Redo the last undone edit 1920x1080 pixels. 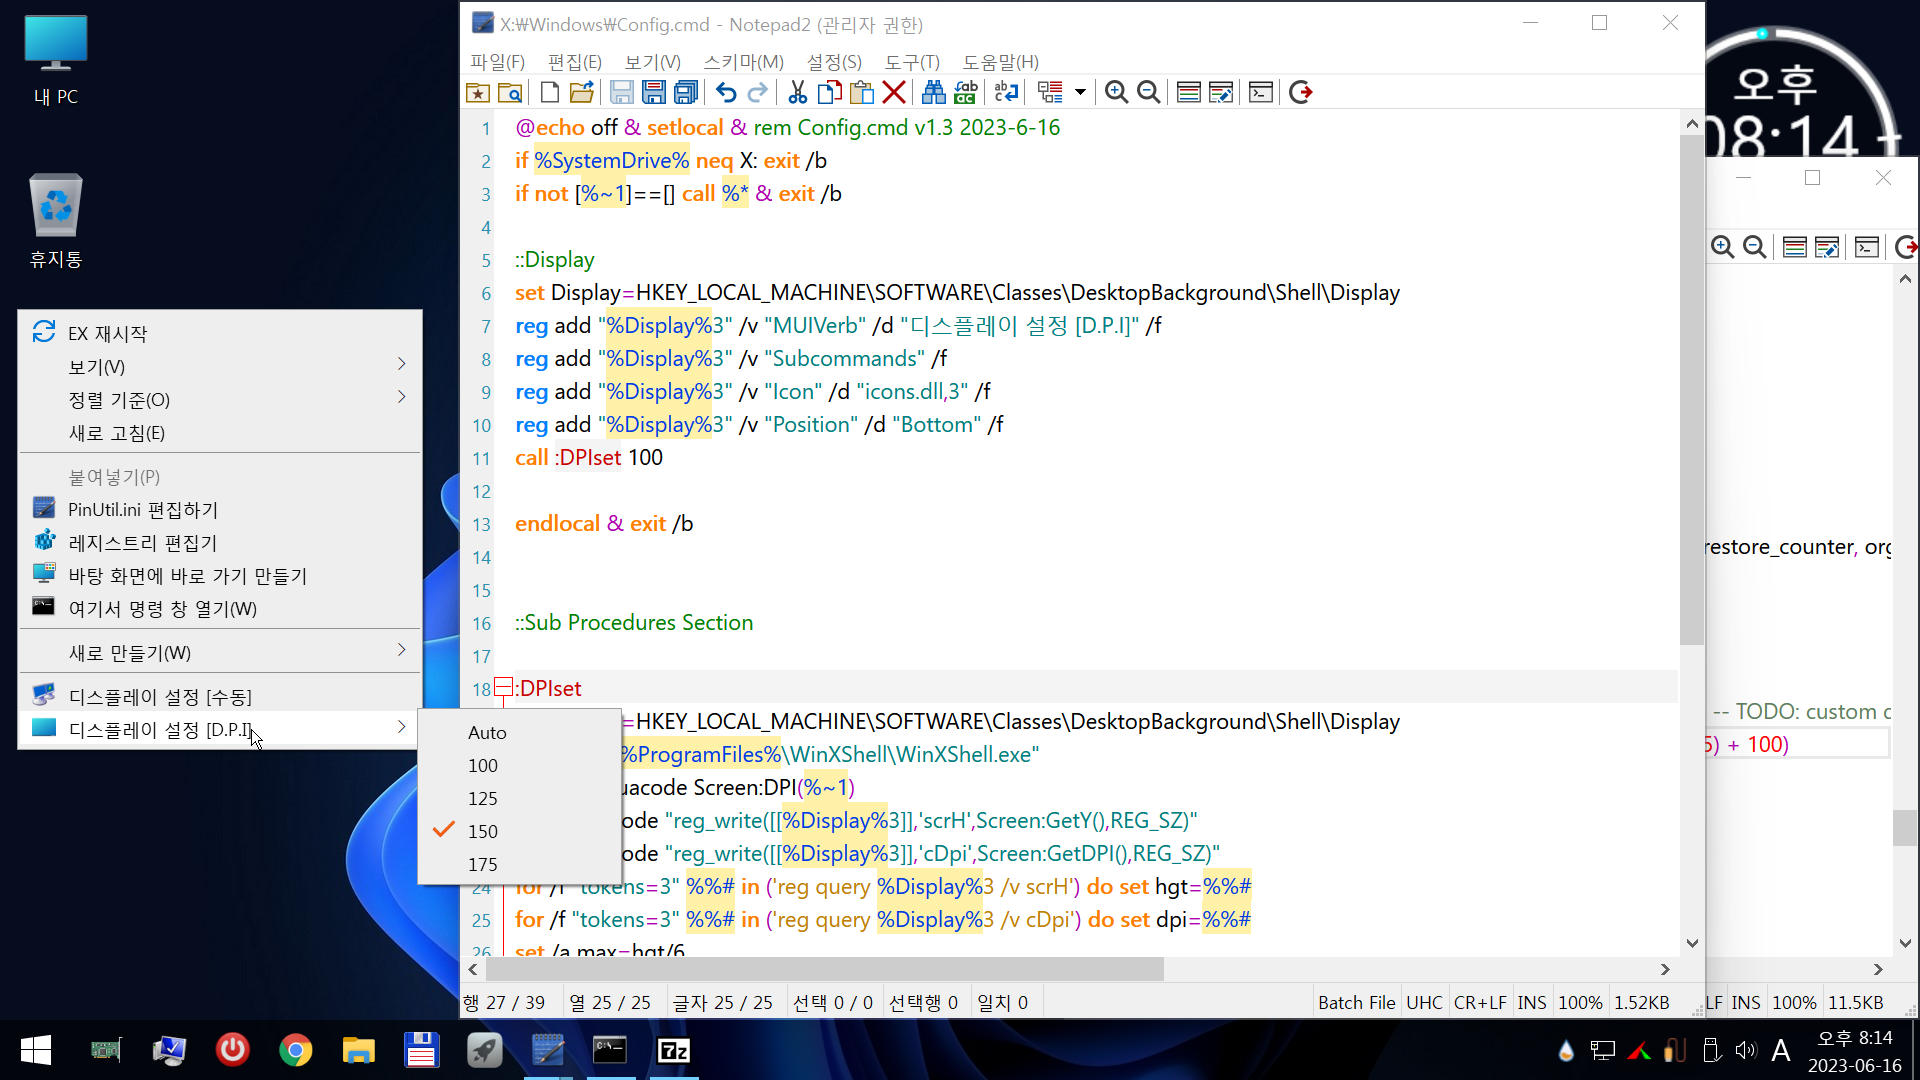[x=757, y=93]
